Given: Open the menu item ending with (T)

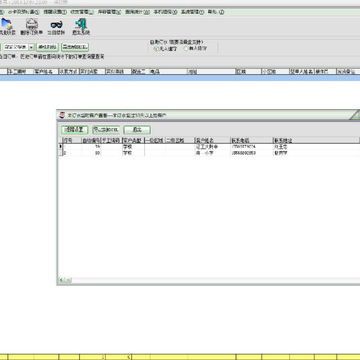Looking at the screenshot, I should [x=55, y=12].
